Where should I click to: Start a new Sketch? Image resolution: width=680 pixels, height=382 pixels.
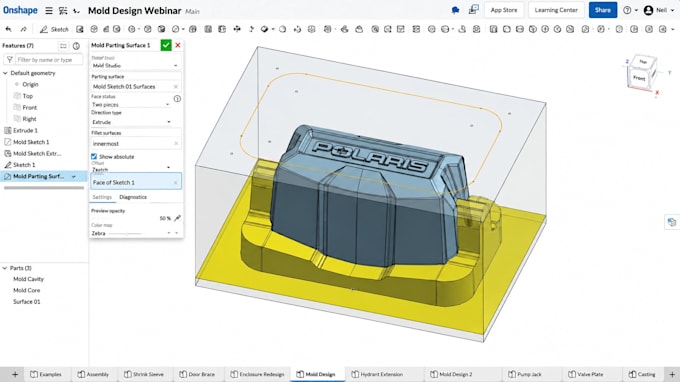tap(54, 29)
